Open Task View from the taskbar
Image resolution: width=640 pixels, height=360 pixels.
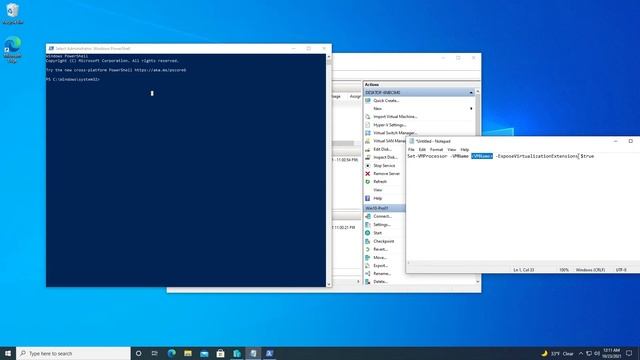pos(155,353)
